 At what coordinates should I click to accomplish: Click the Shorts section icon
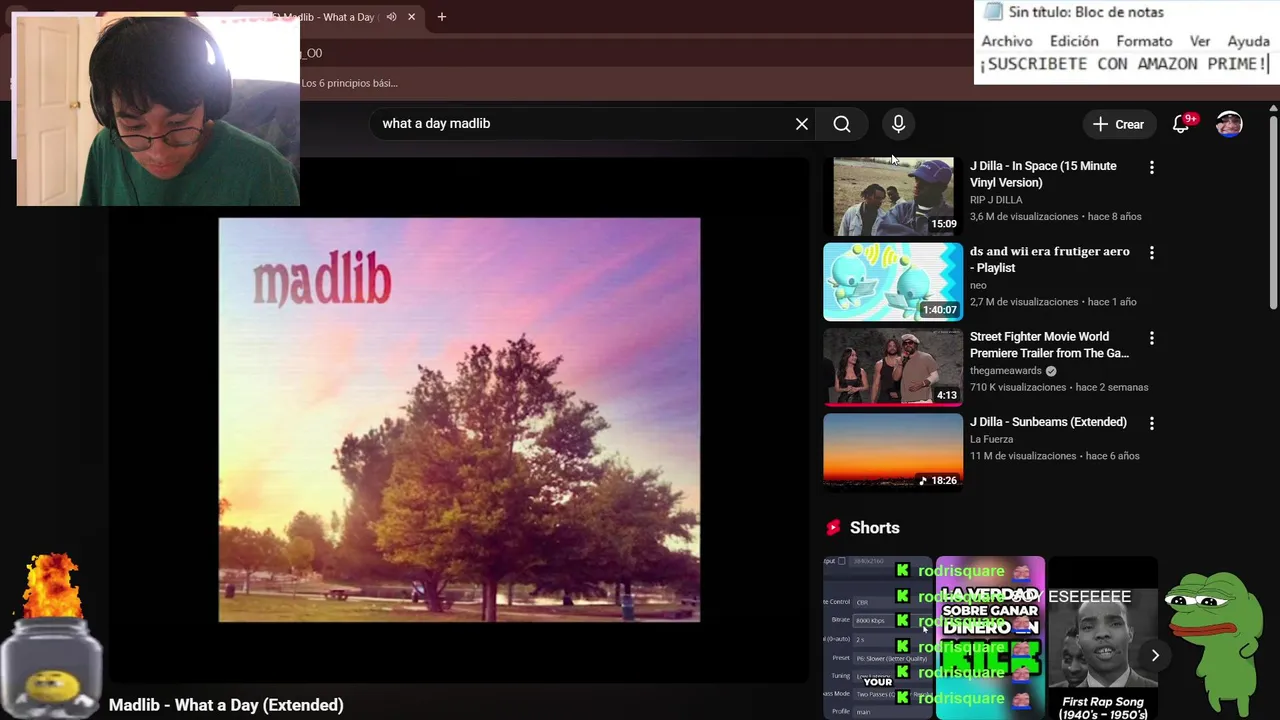(x=833, y=528)
